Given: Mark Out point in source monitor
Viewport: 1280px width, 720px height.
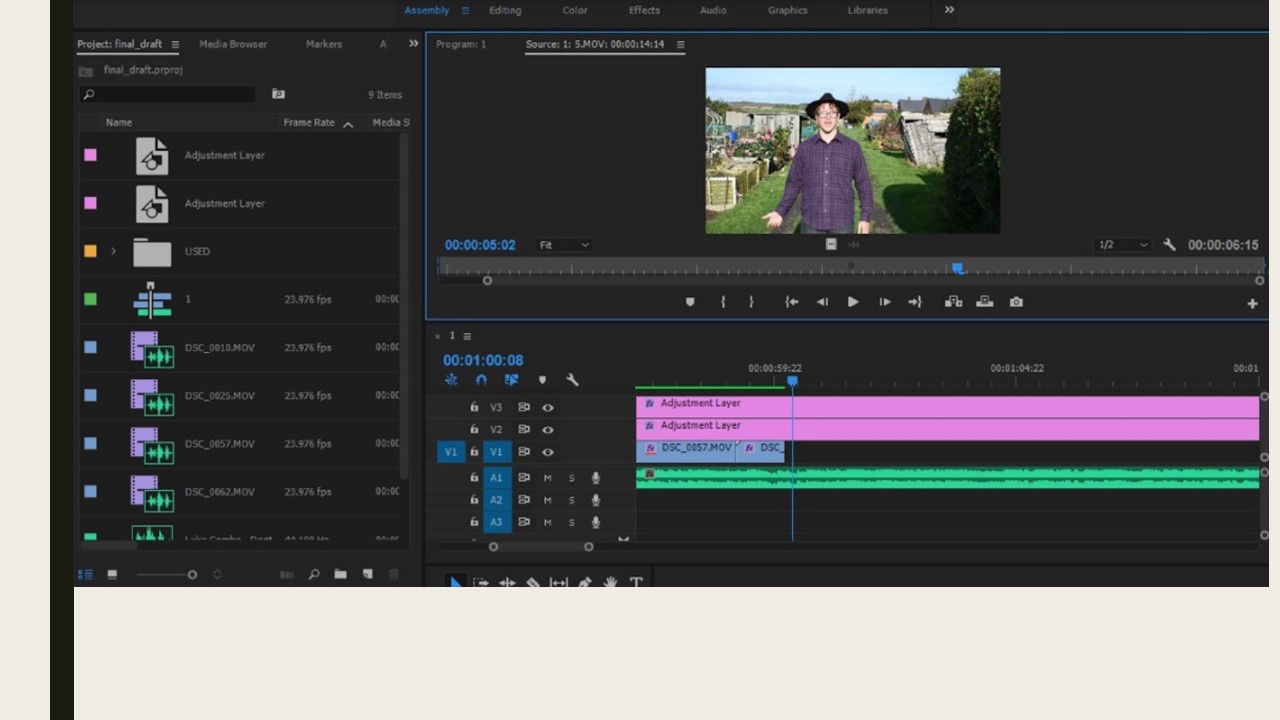Looking at the screenshot, I should pos(751,302).
